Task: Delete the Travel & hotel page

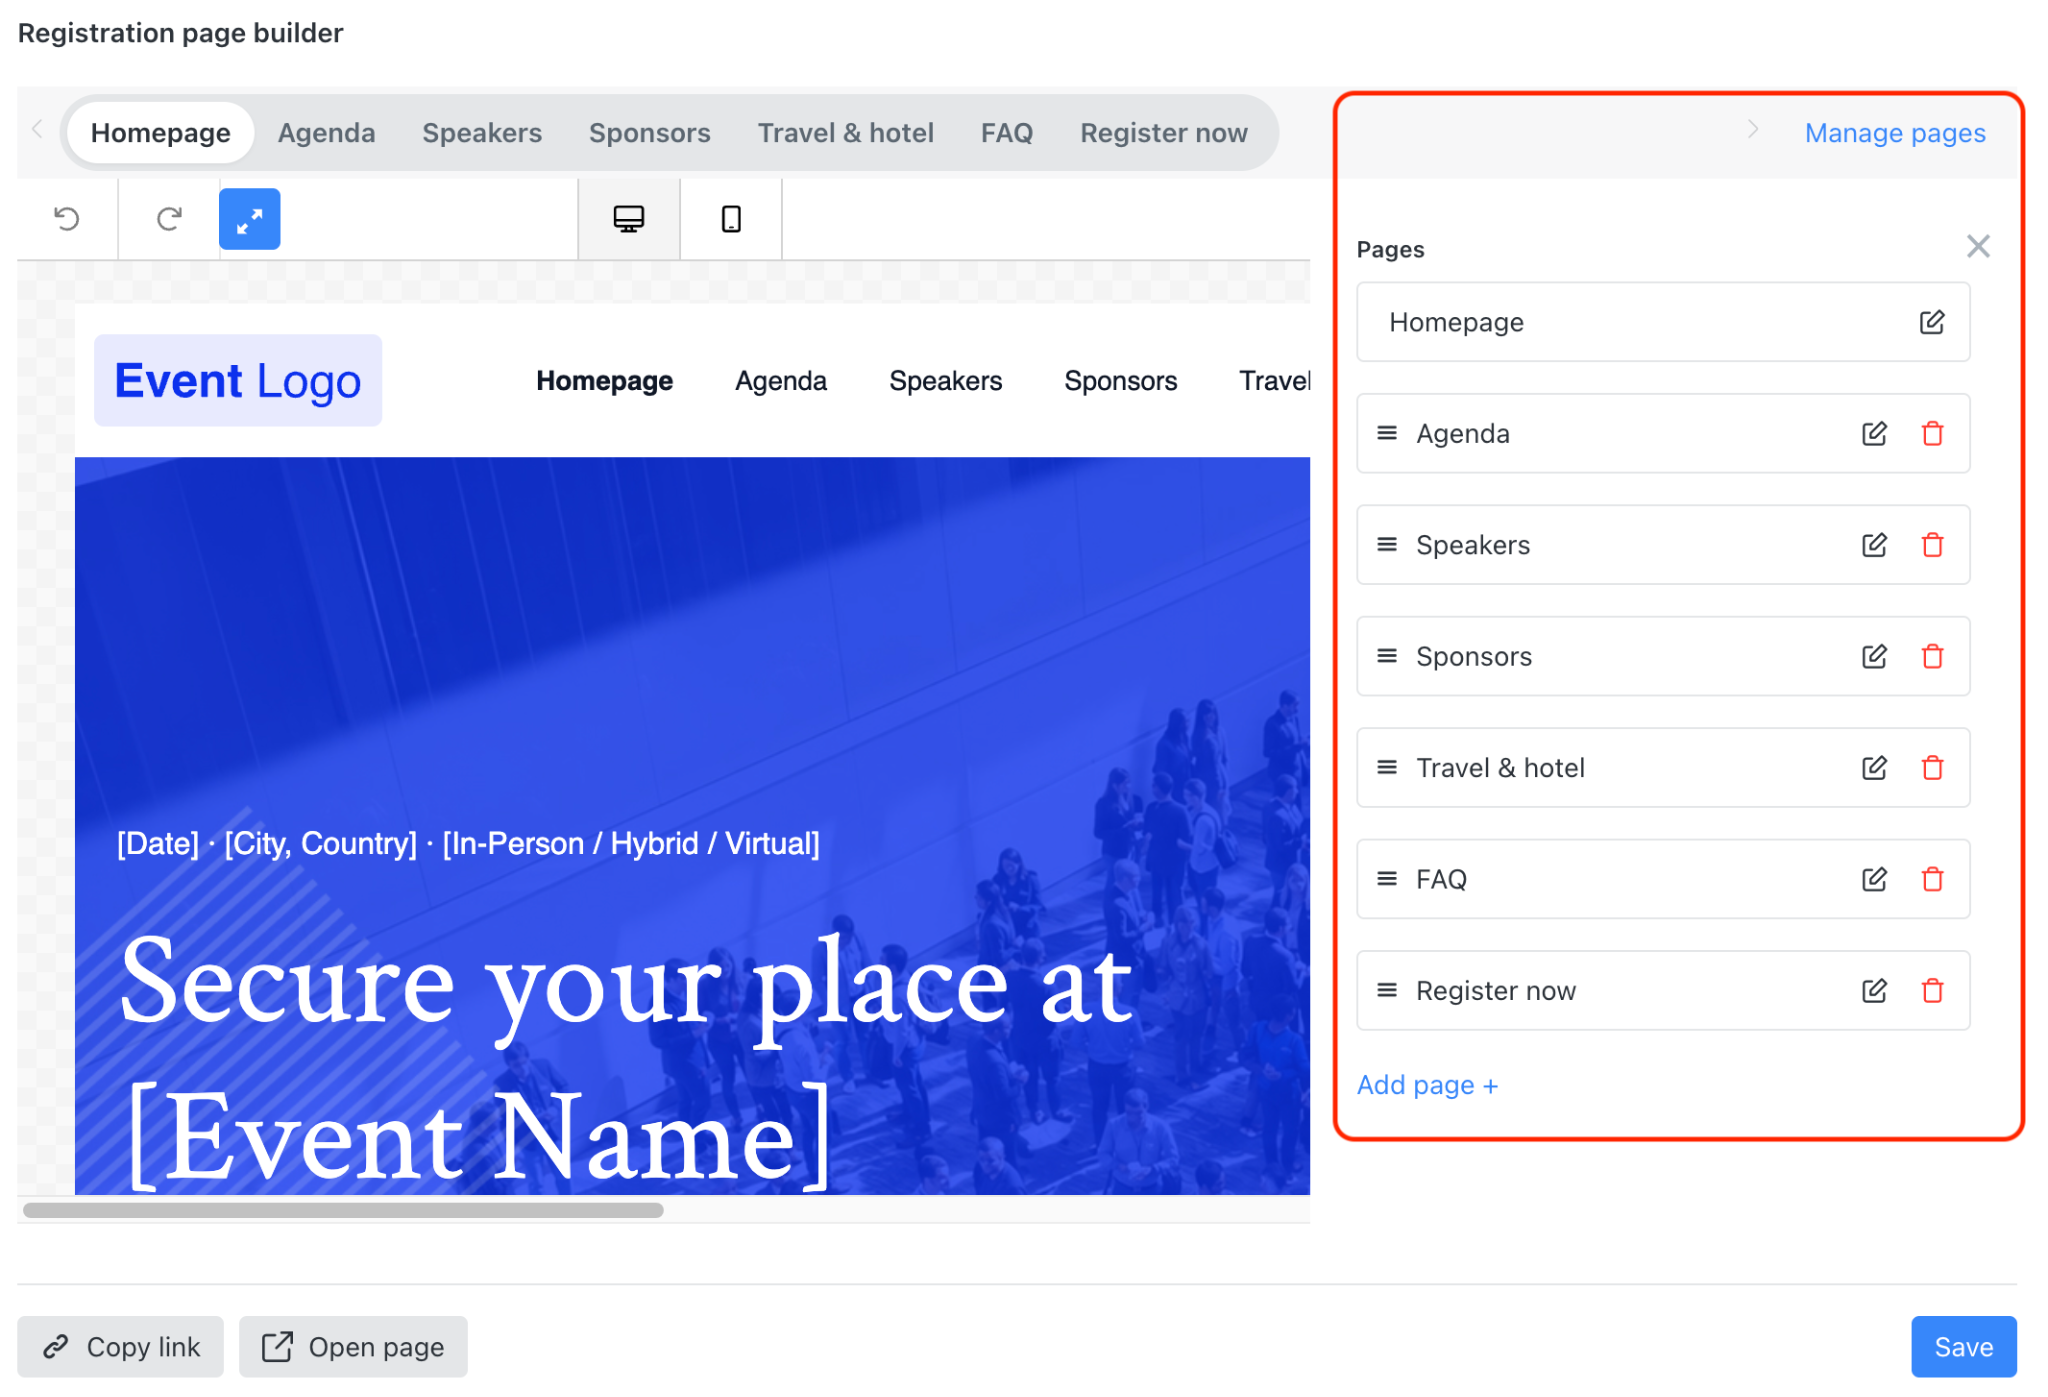Action: (1932, 768)
